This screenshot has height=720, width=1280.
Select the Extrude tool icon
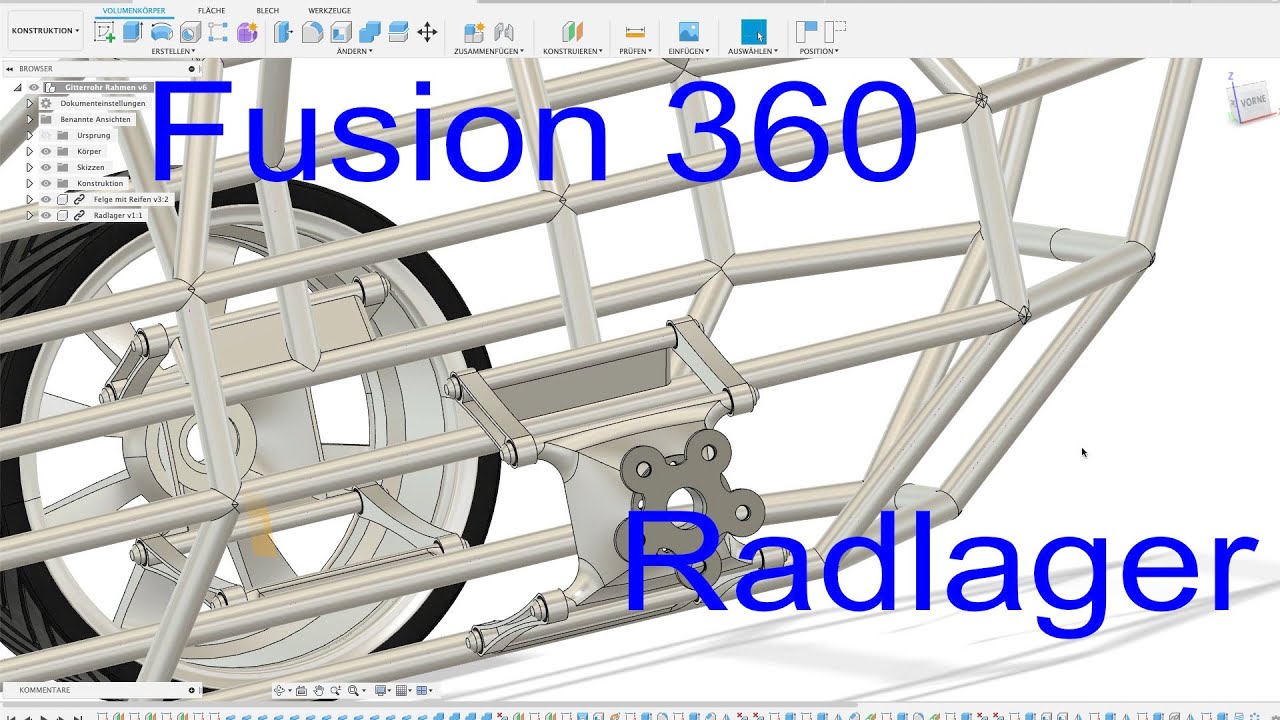pyautogui.click(x=133, y=32)
